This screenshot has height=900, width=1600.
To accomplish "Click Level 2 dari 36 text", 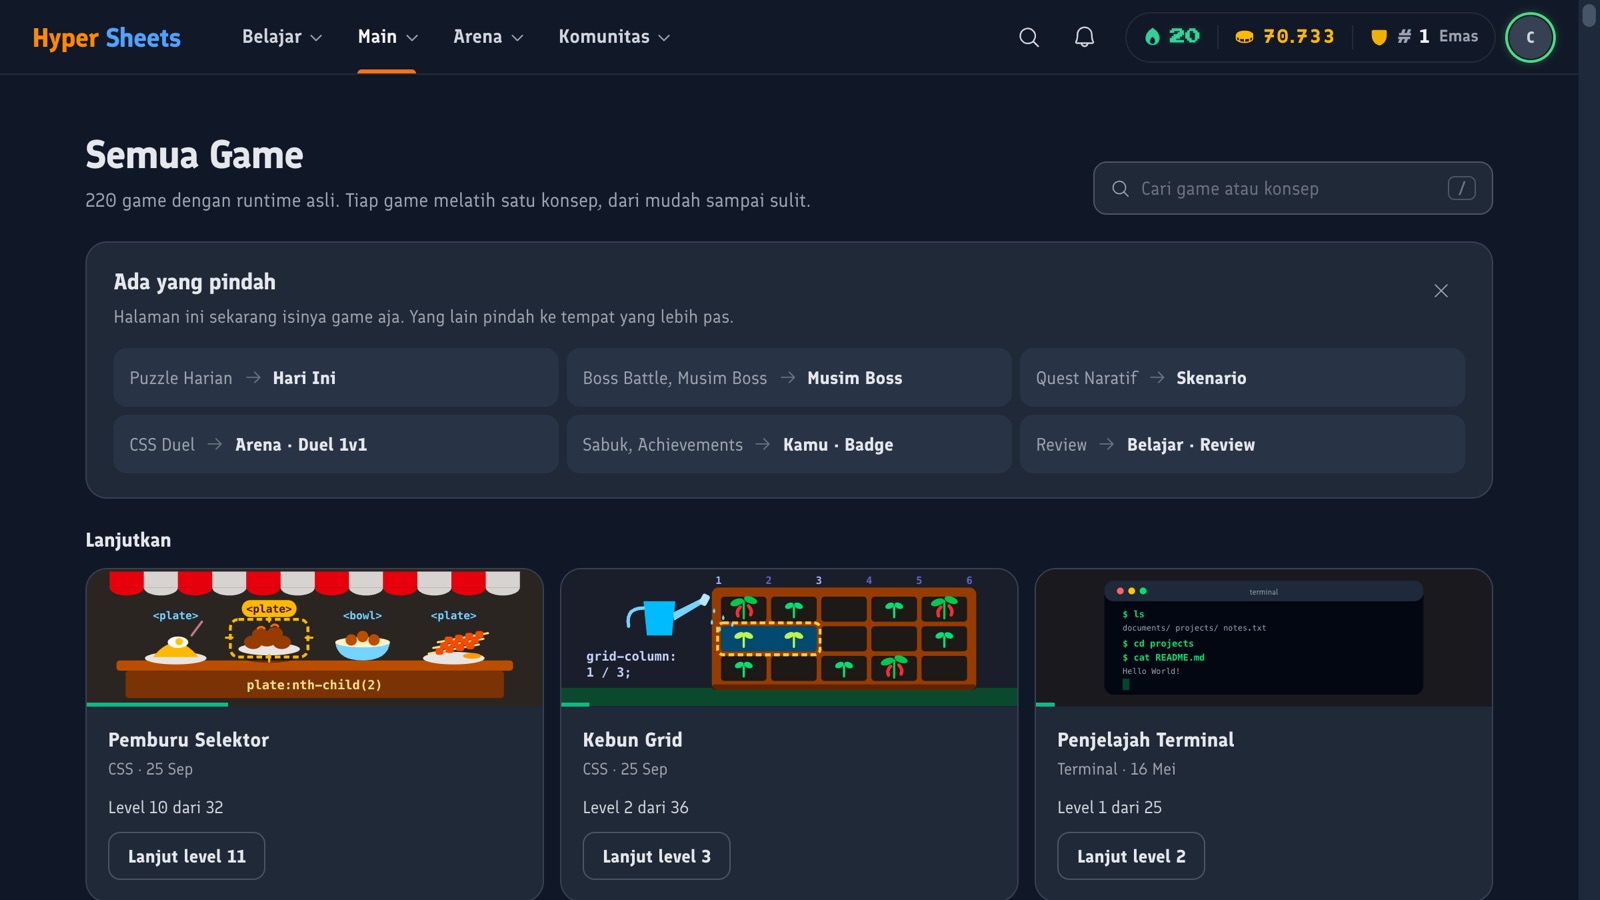I will (x=636, y=807).
